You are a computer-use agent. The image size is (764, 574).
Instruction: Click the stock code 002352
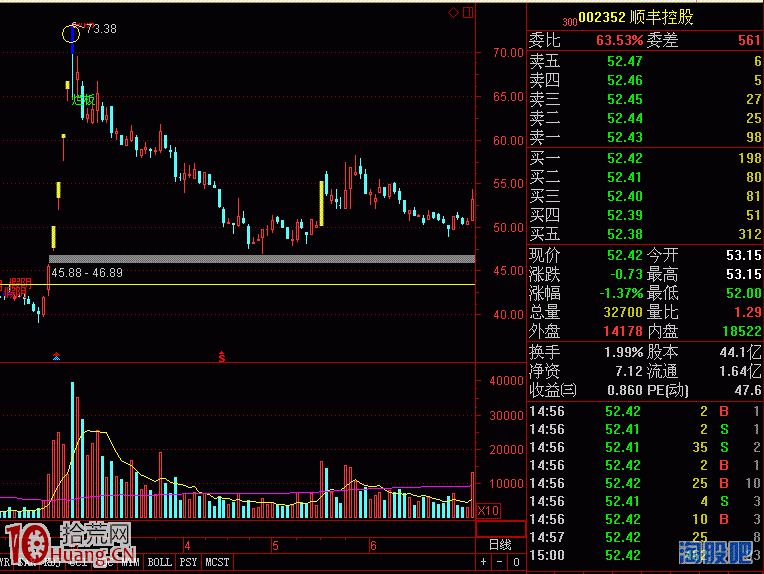(603, 17)
